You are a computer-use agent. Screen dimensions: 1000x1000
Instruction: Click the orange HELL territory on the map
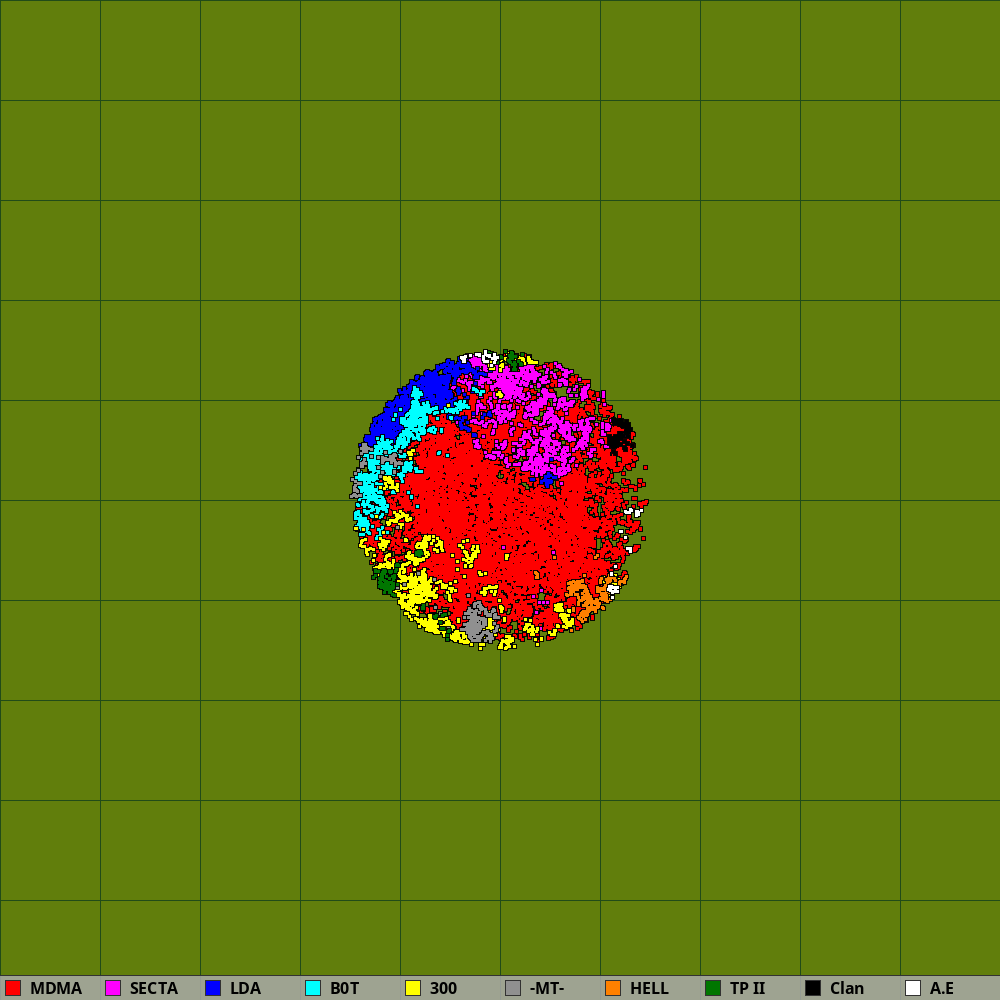point(585,598)
